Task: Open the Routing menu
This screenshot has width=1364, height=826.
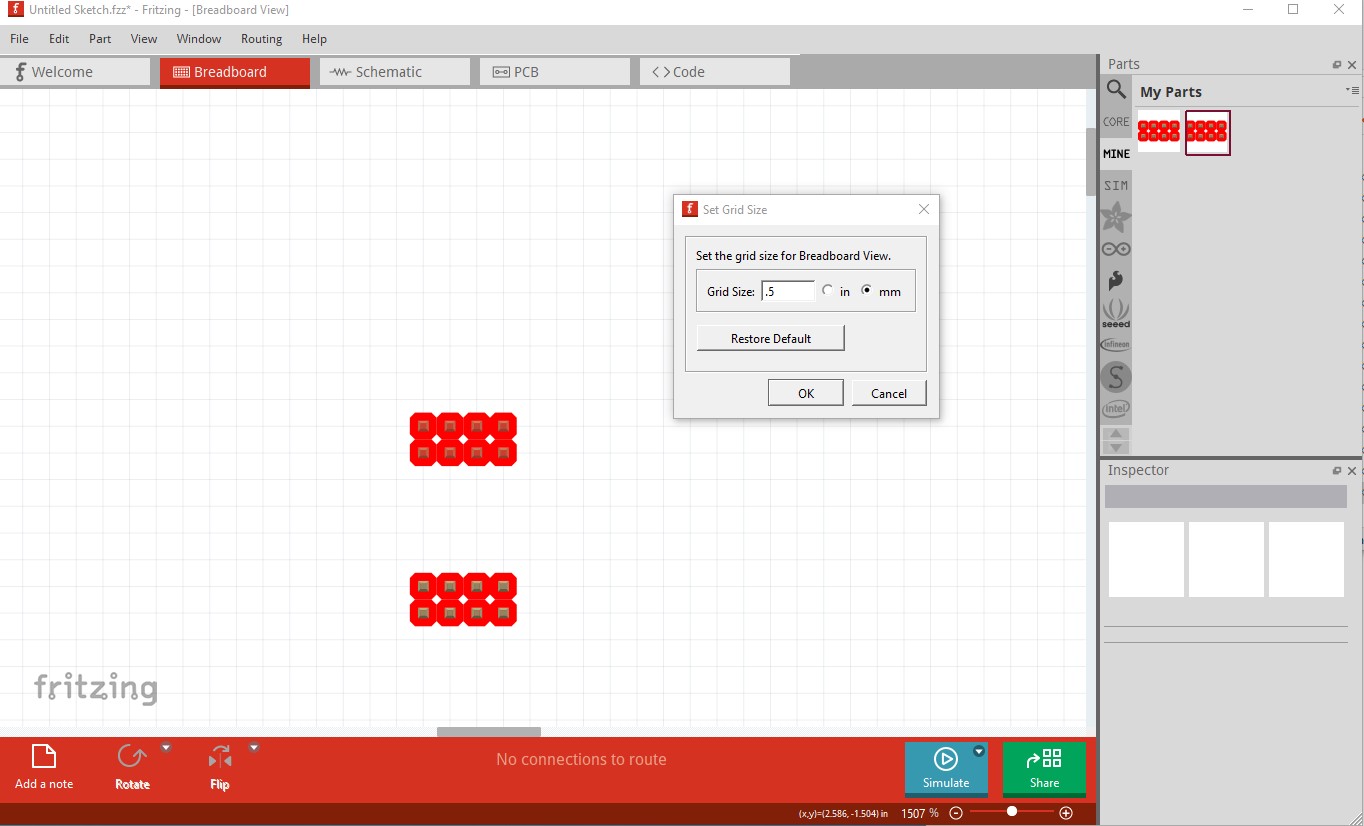Action: 261,39
